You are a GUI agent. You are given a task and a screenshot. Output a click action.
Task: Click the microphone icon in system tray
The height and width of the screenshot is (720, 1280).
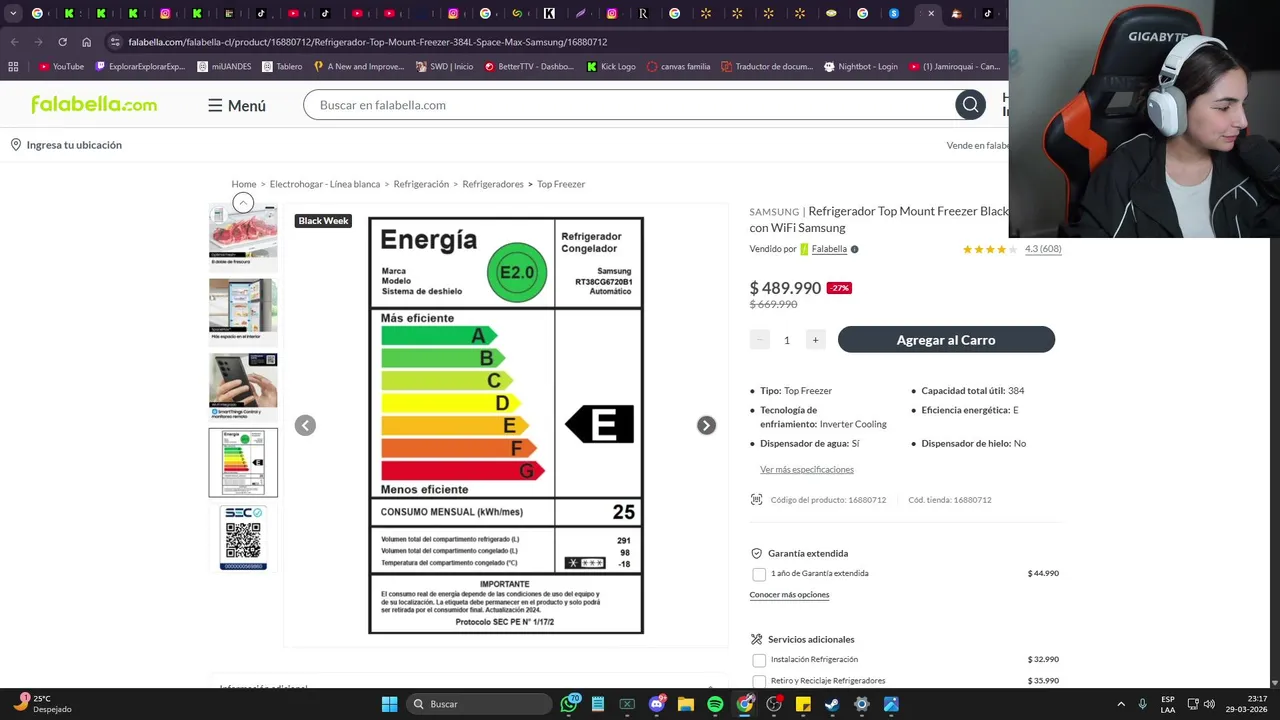(1143, 704)
